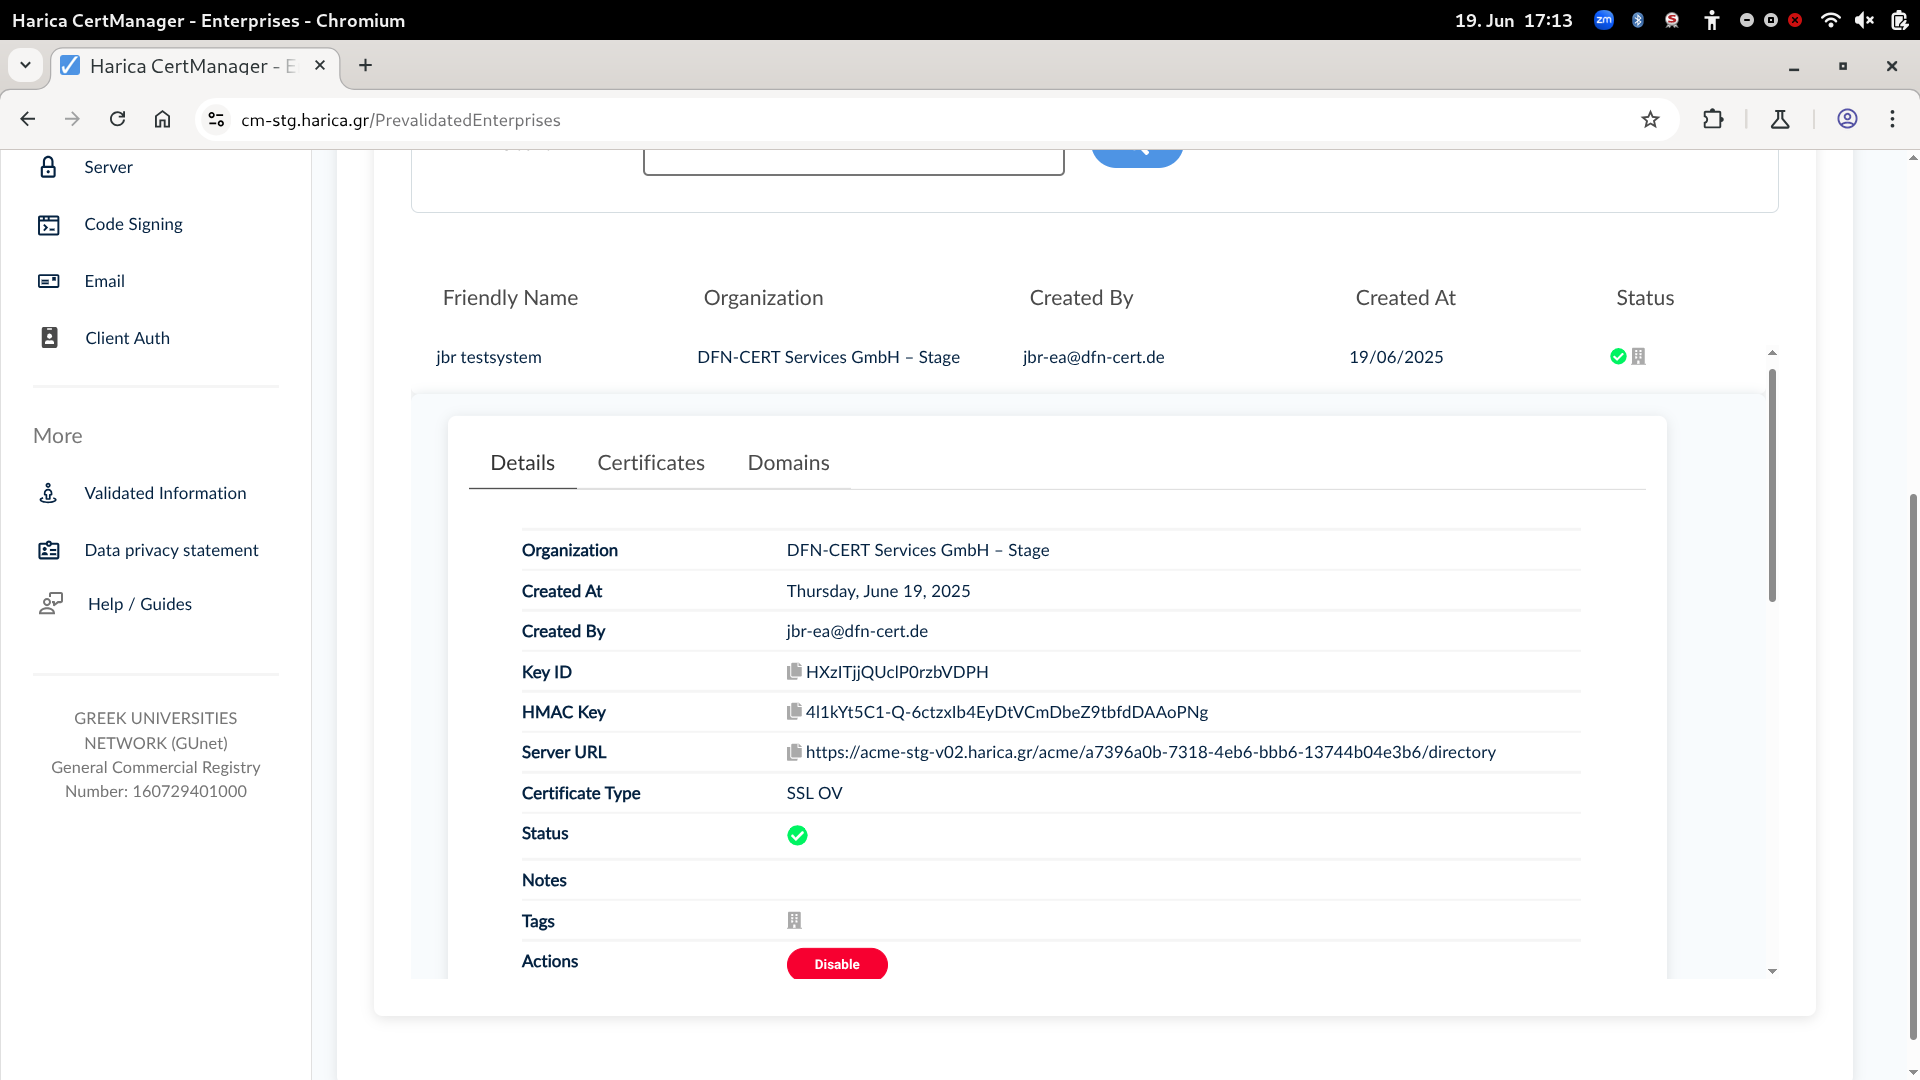
Task: Open Code Signing menu item
Action: pyautogui.click(x=133, y=224)
